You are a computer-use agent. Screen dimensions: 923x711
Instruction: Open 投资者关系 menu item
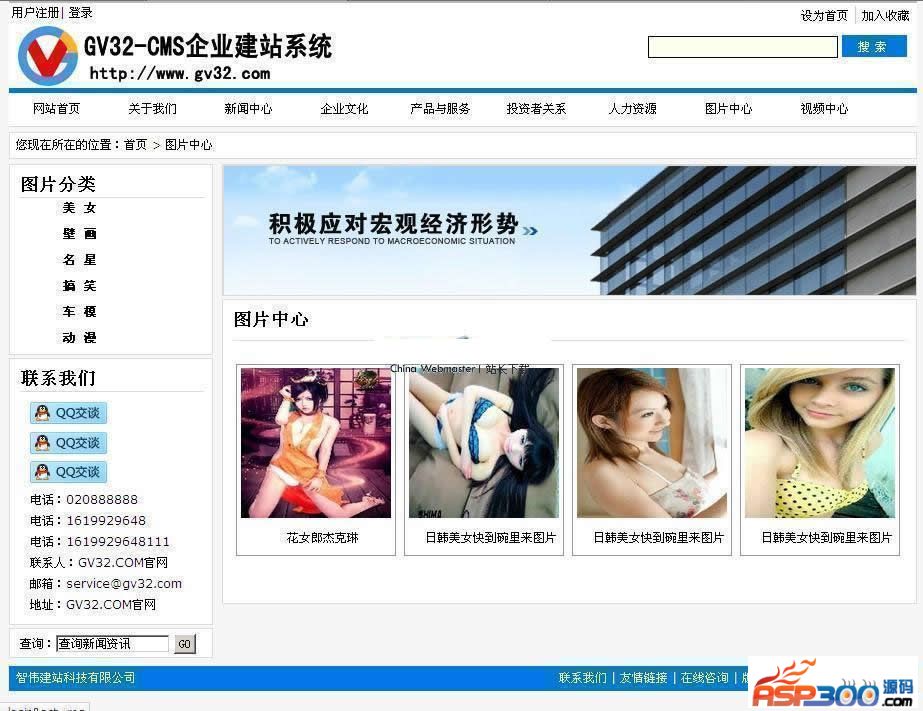[x=536, y=109]
